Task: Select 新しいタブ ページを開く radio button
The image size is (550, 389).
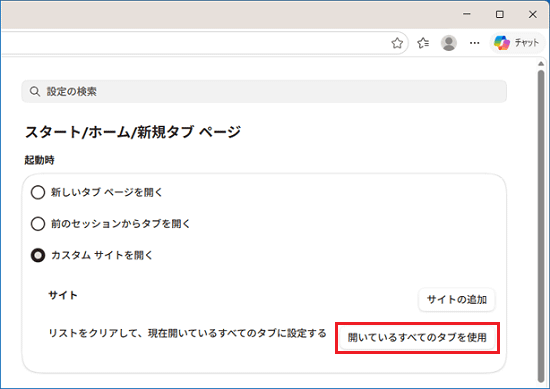Action: point(38,192)
